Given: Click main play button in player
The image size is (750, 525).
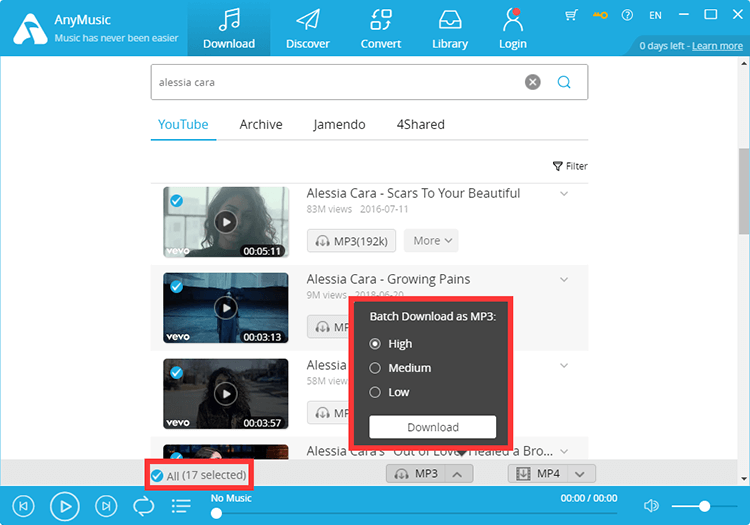Looking at the screenshot, I should [x=65, y=506].
